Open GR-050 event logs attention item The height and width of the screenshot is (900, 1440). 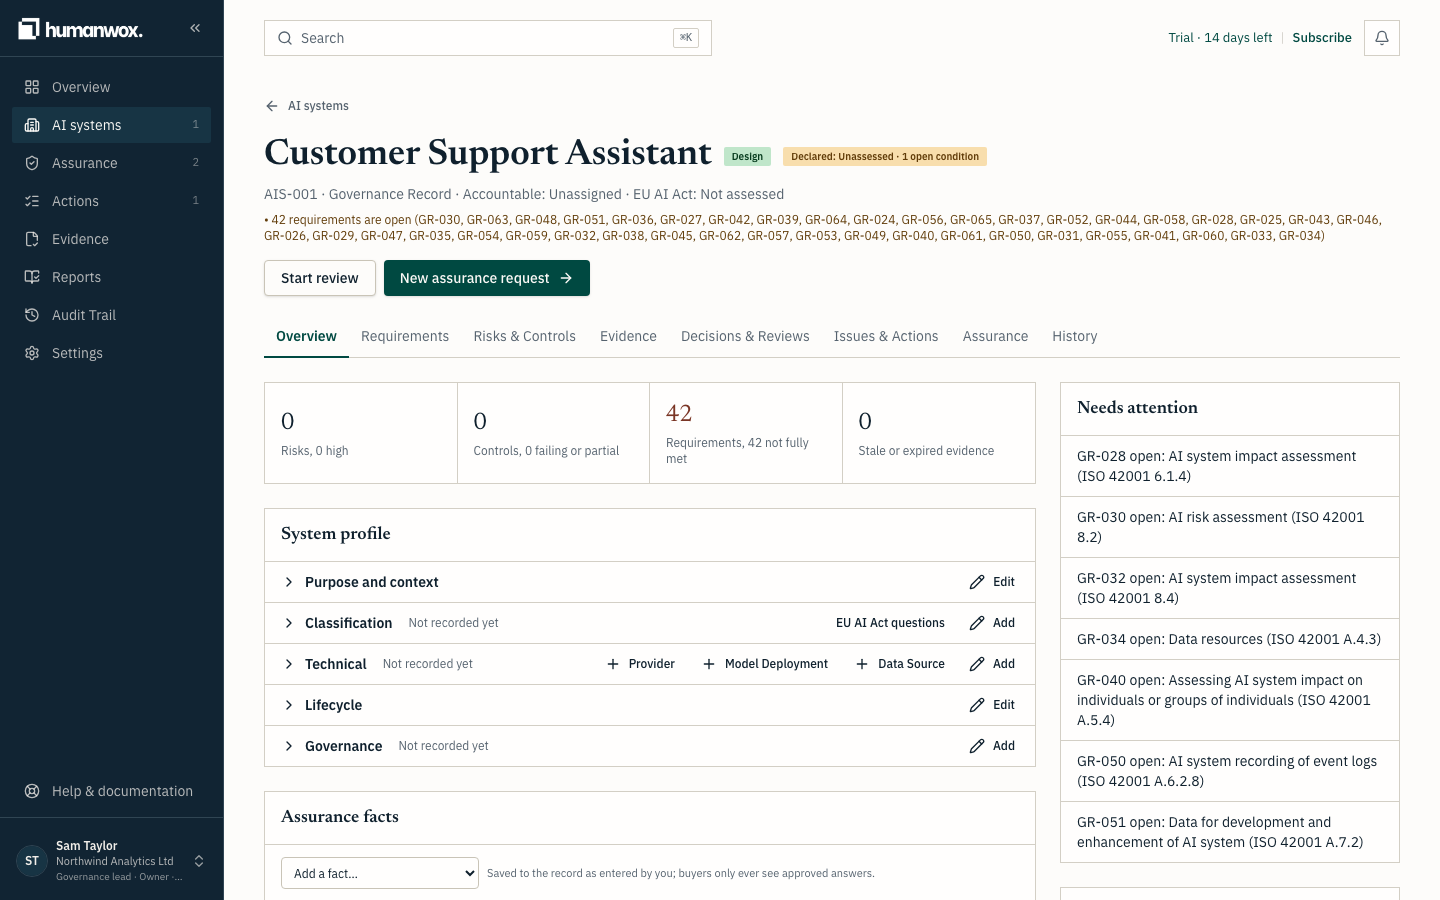1230,771
